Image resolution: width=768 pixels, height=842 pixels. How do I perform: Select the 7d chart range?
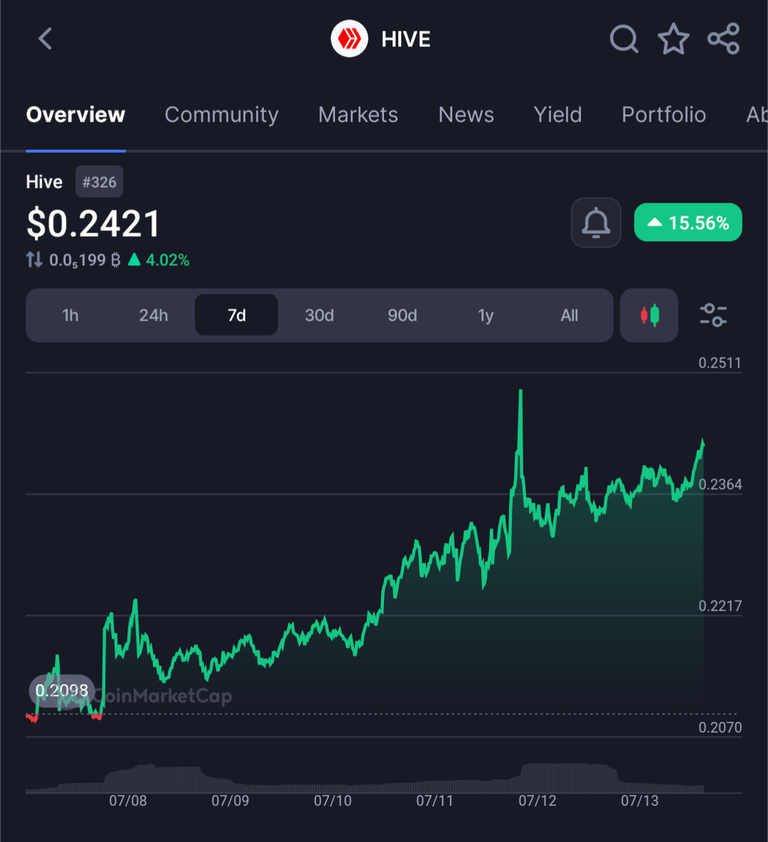click(236, 315)
